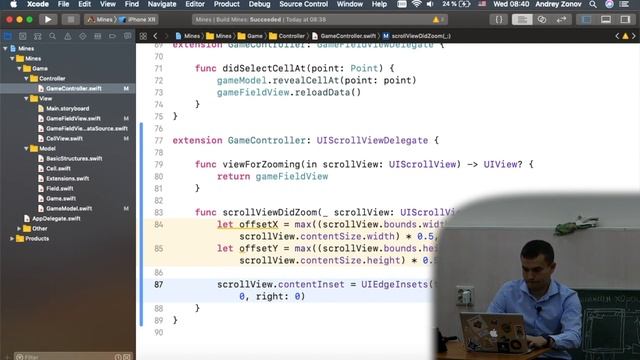Collapse the Model folder
The image size is (640, 360).
(x=26, y=149)
